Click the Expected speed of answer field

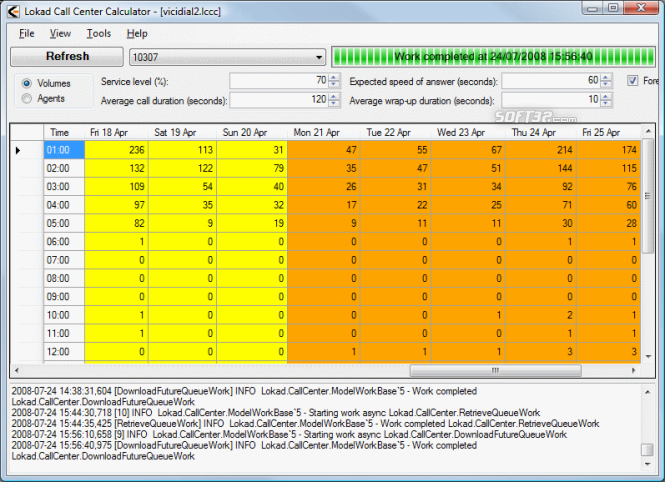[551, 81]
